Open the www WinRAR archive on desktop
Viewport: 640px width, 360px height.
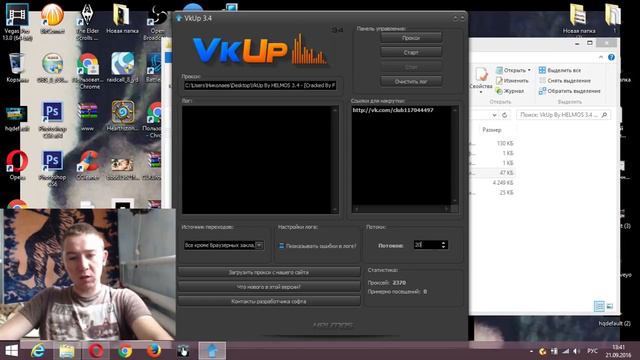[87, 116]
